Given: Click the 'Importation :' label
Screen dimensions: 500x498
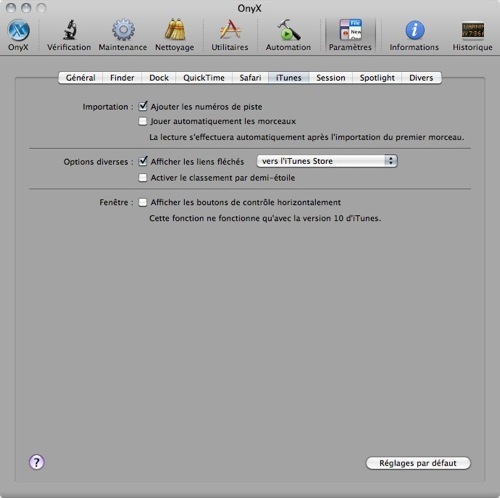Looking at the screenshot, I should pos(108,107).
